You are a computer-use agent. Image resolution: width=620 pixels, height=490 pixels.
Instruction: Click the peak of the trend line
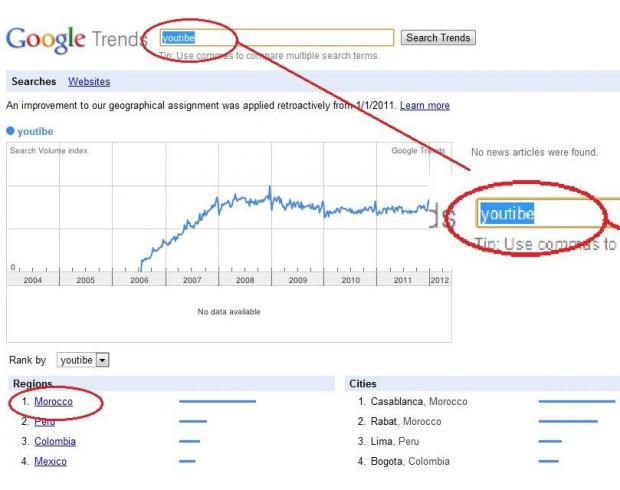[270, 187]
